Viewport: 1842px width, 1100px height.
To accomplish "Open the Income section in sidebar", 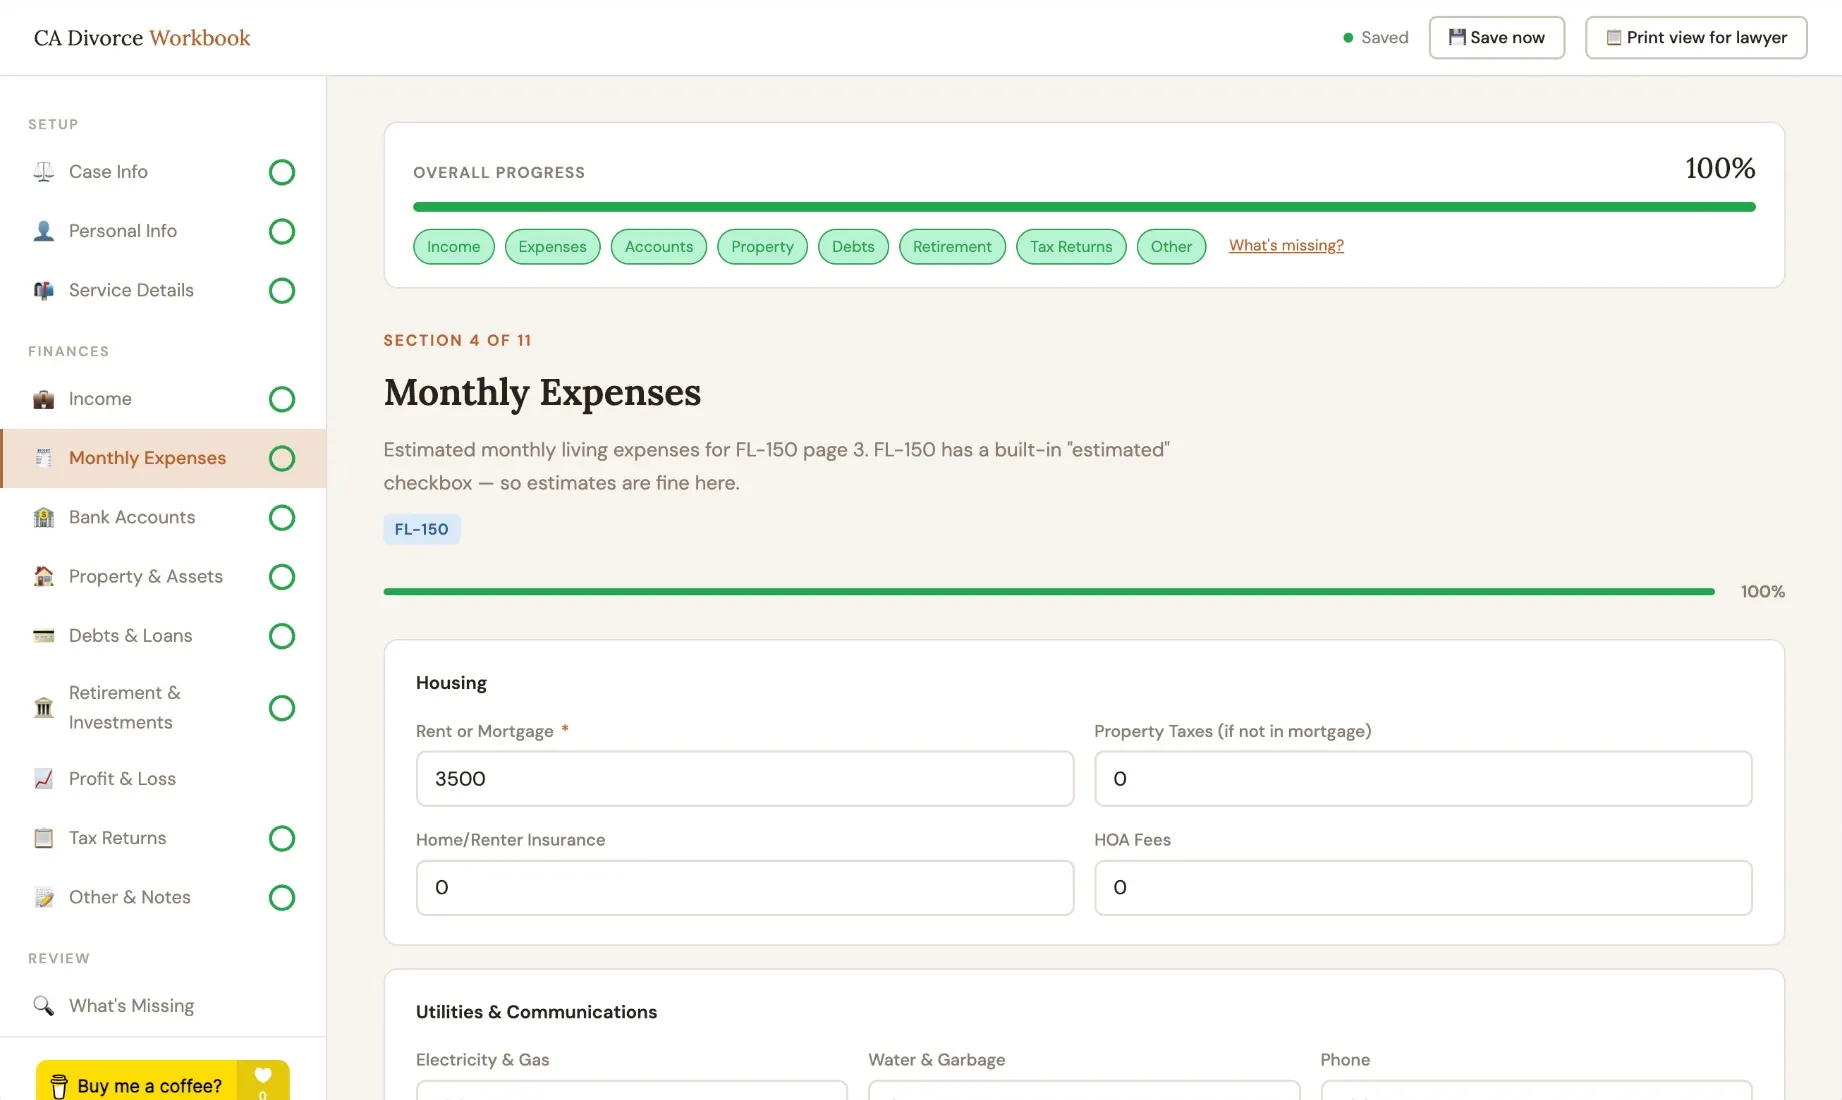I will pos(163,399).
